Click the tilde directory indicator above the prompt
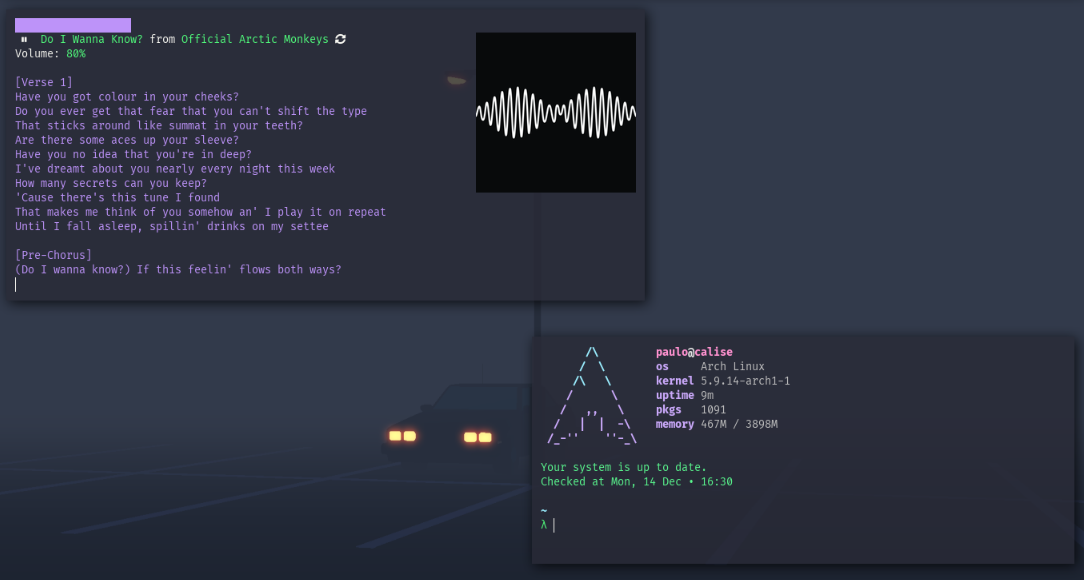 tap(544, 511)
